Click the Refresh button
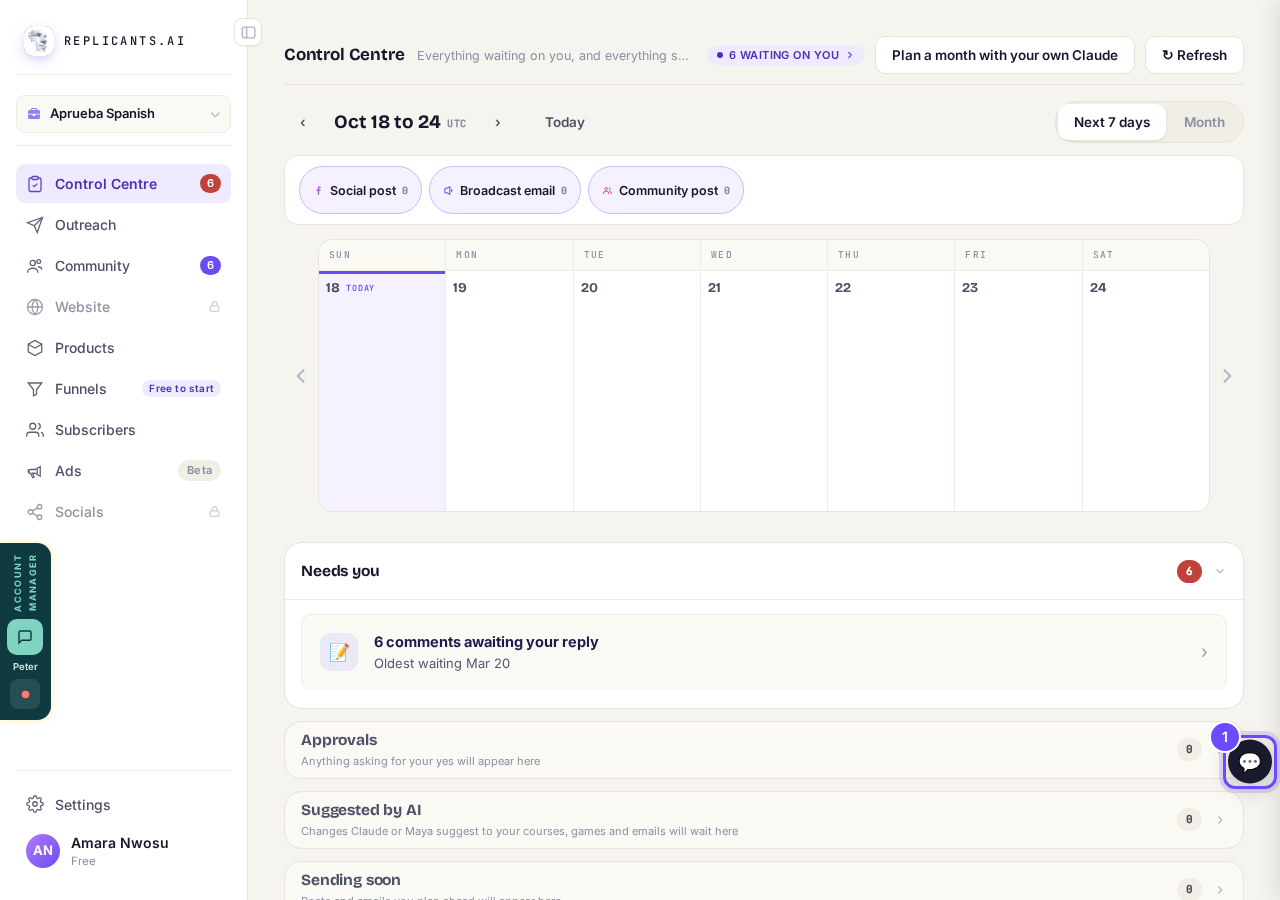The image size is (1280, 900). [x=1194, y=55]
